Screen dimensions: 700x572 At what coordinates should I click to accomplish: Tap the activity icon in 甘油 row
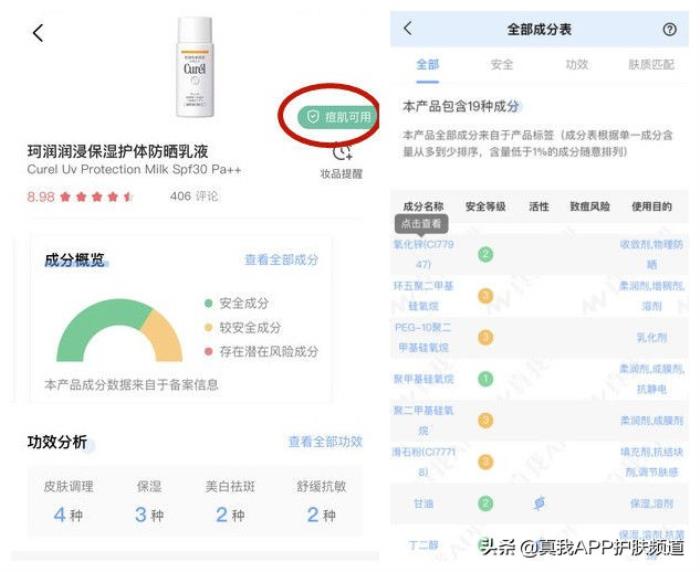pos(539,504)
